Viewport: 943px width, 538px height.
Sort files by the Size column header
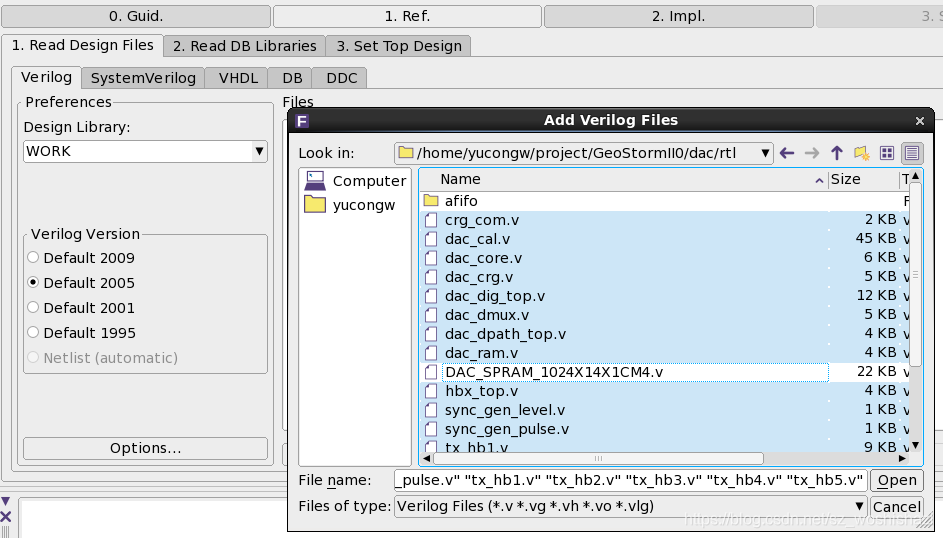[863, 179]
